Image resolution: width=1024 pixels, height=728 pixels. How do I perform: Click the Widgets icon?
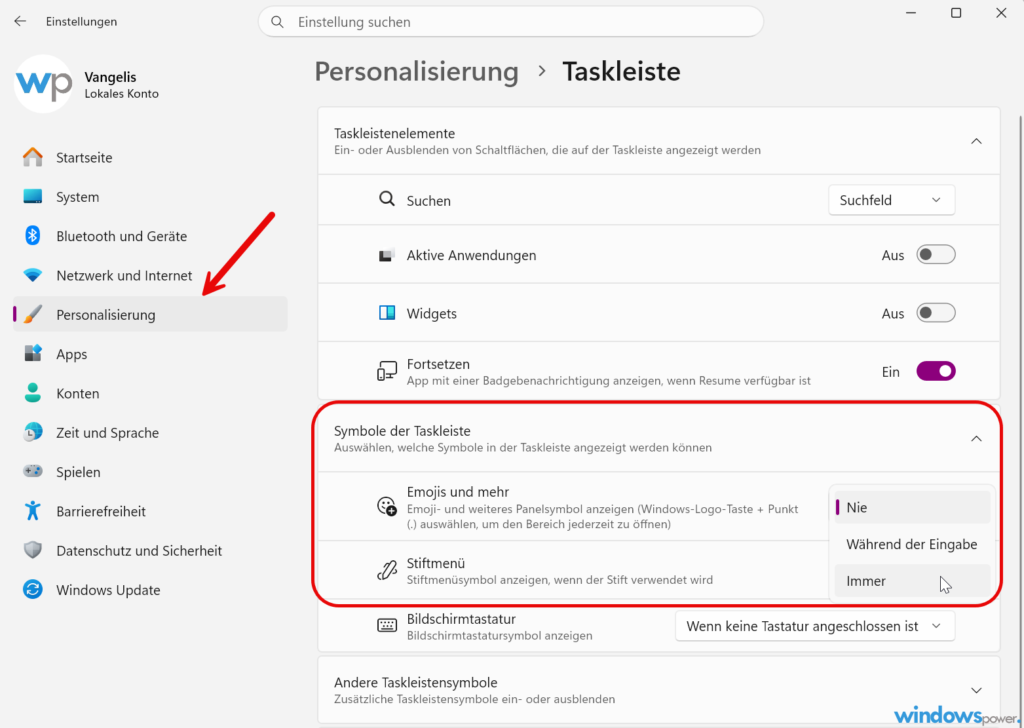point(387,313)
